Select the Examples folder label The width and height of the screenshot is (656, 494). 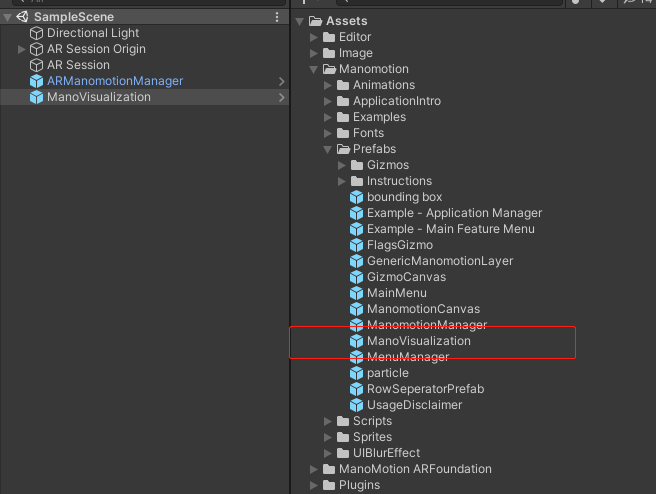click(379, 117)
